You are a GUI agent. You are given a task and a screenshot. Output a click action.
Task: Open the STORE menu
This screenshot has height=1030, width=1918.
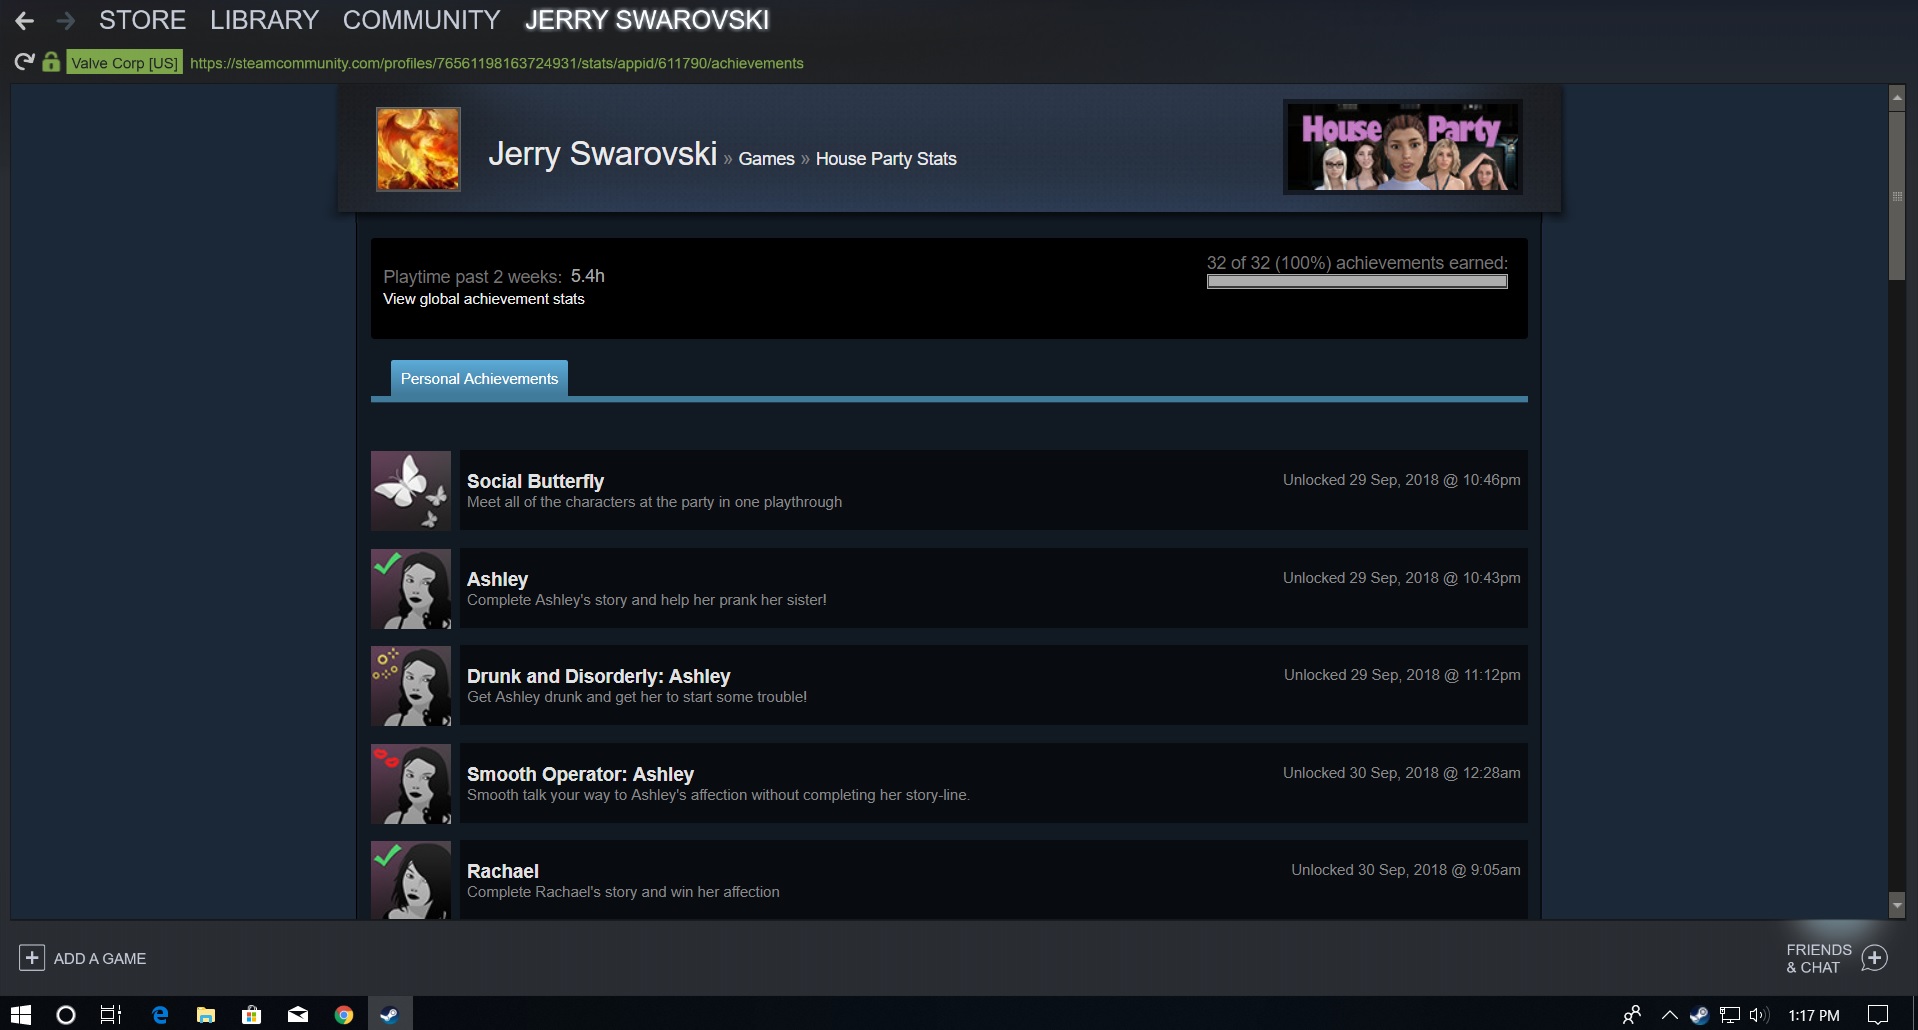(x=142, y=20)
